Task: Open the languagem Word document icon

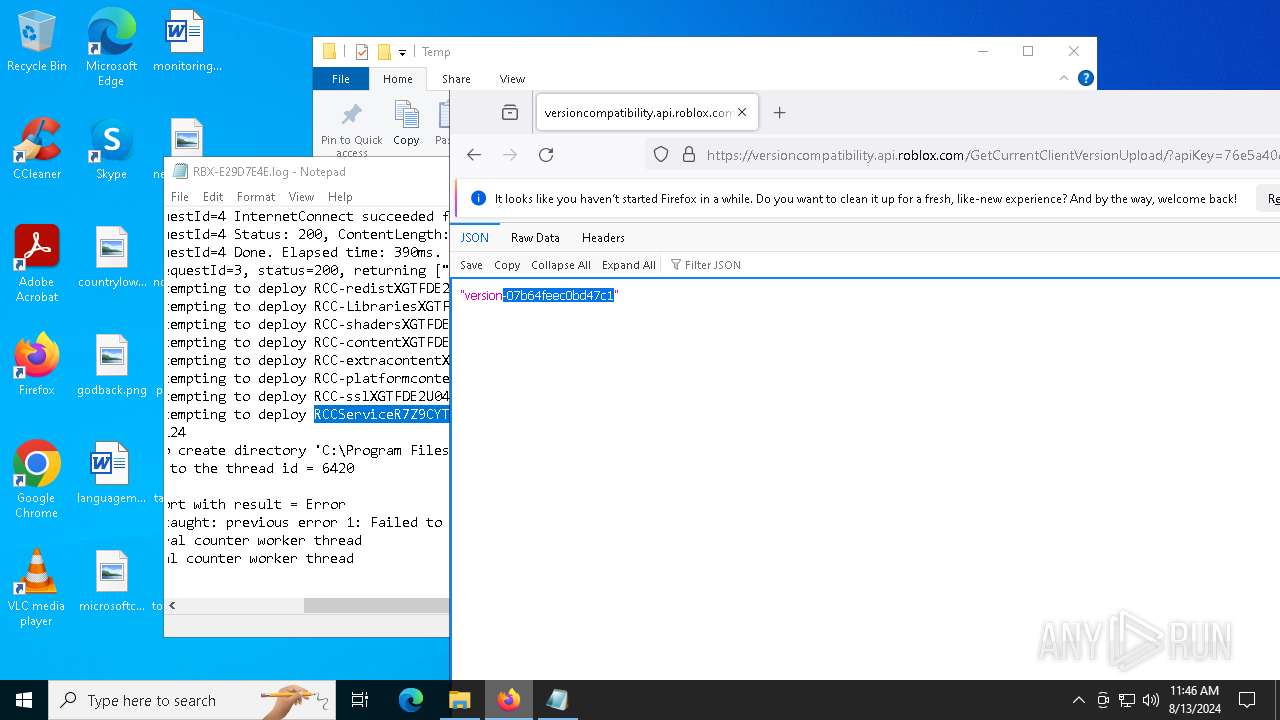Action: [112, 474]
